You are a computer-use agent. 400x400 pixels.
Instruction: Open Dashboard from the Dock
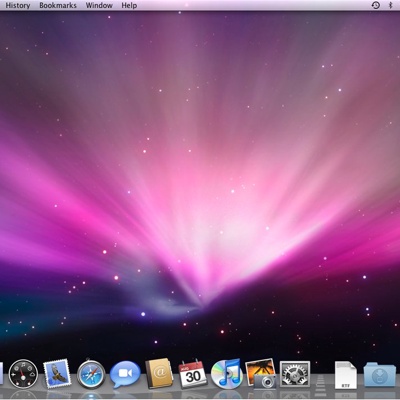coord(23,374)
